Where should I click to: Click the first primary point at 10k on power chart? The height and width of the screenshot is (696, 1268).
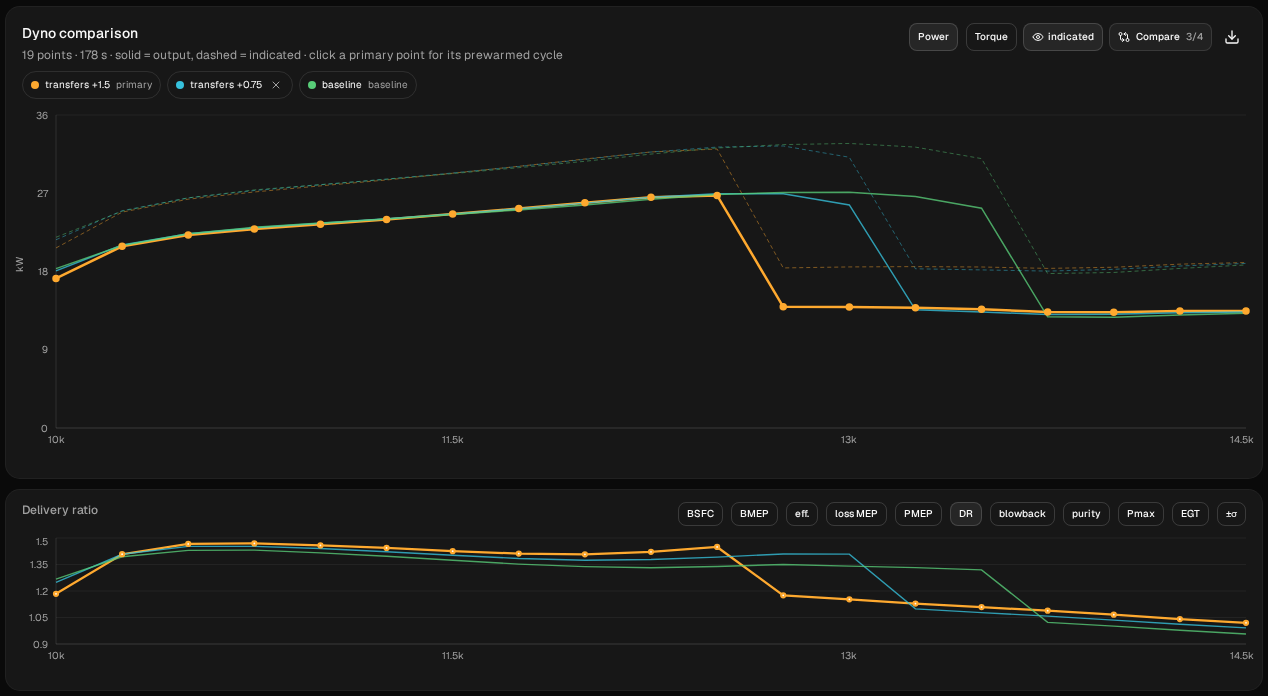[x=56, y=278]
